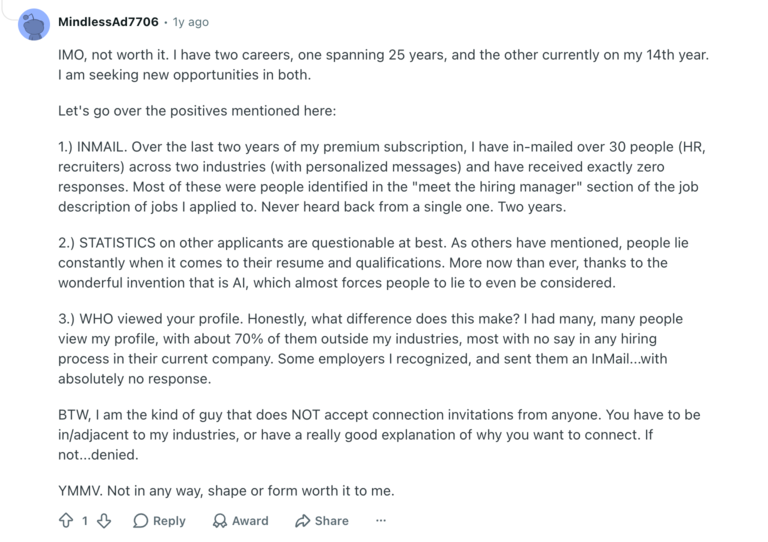Viewport: 768px width, 542px height.
Task: Click the "1y ago" timestamp link
Action: (x=191, y=23)
